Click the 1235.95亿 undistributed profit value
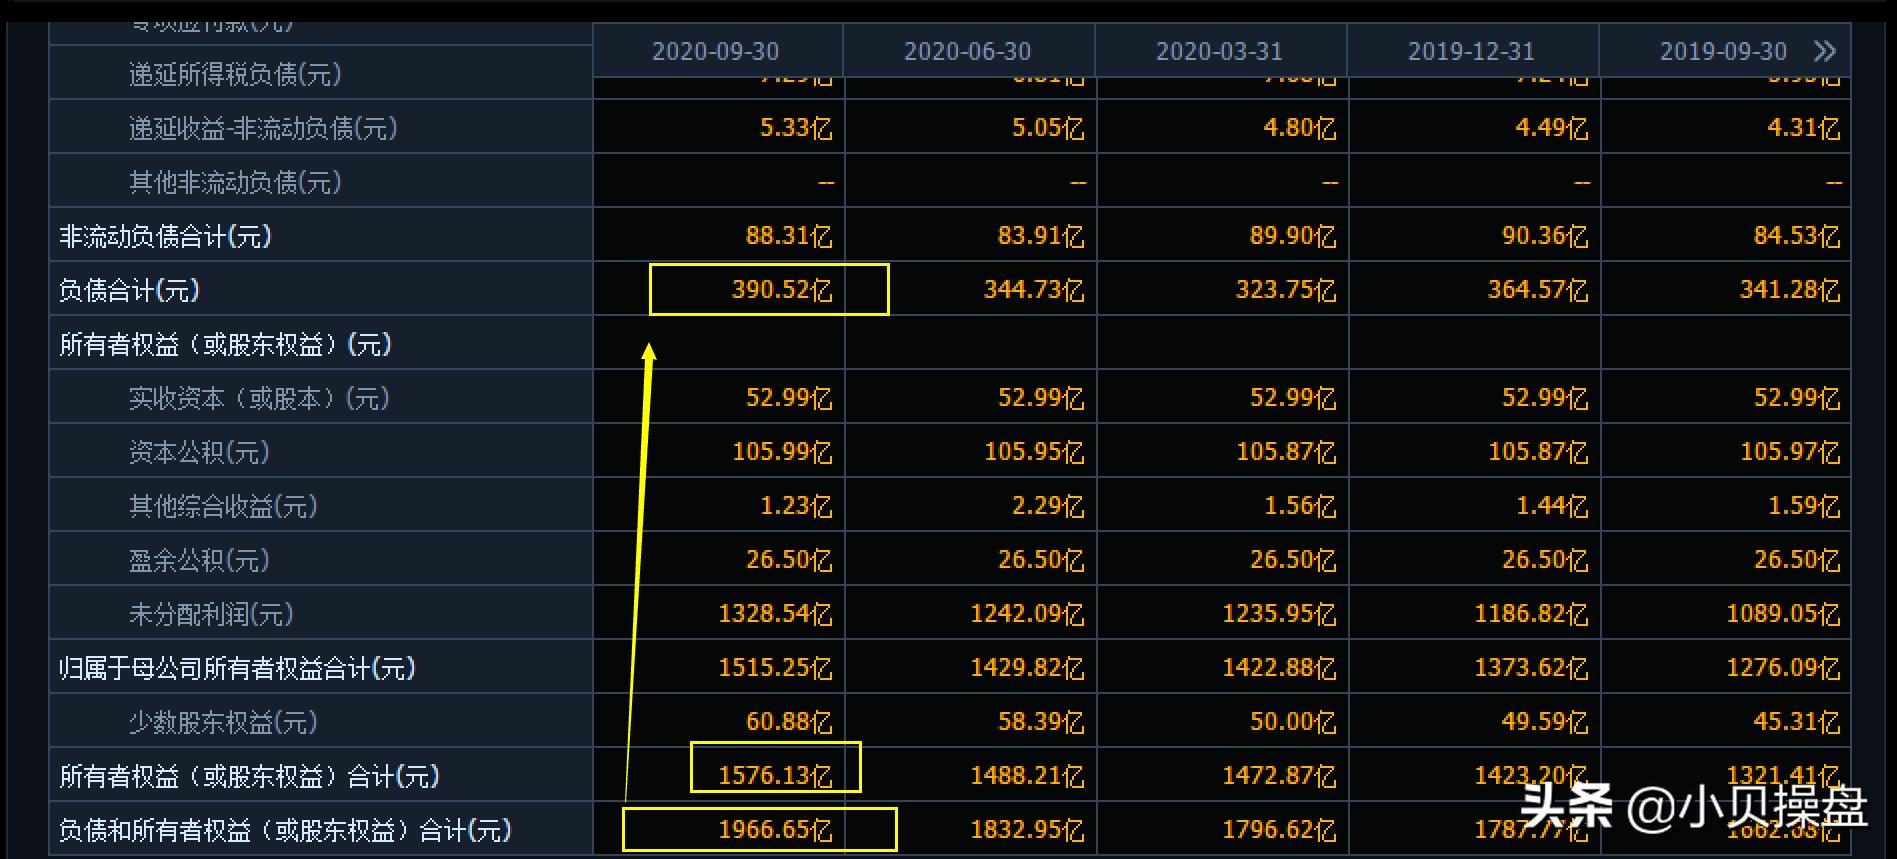Viewport: 1897px width, 859px height. click(x=1279, y=614)
